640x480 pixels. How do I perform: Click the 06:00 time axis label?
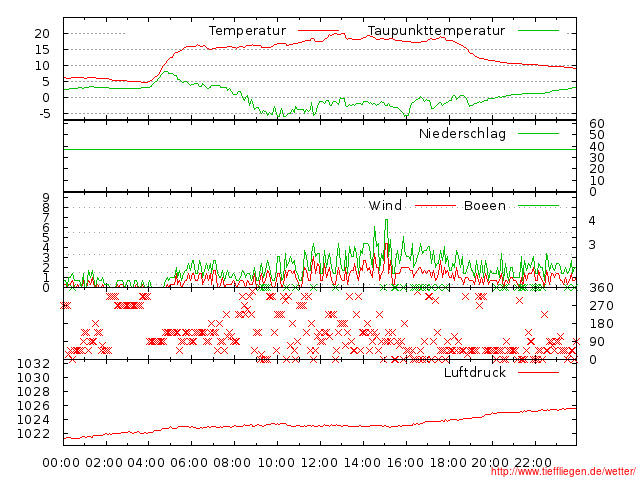click(x=189, y=463)
